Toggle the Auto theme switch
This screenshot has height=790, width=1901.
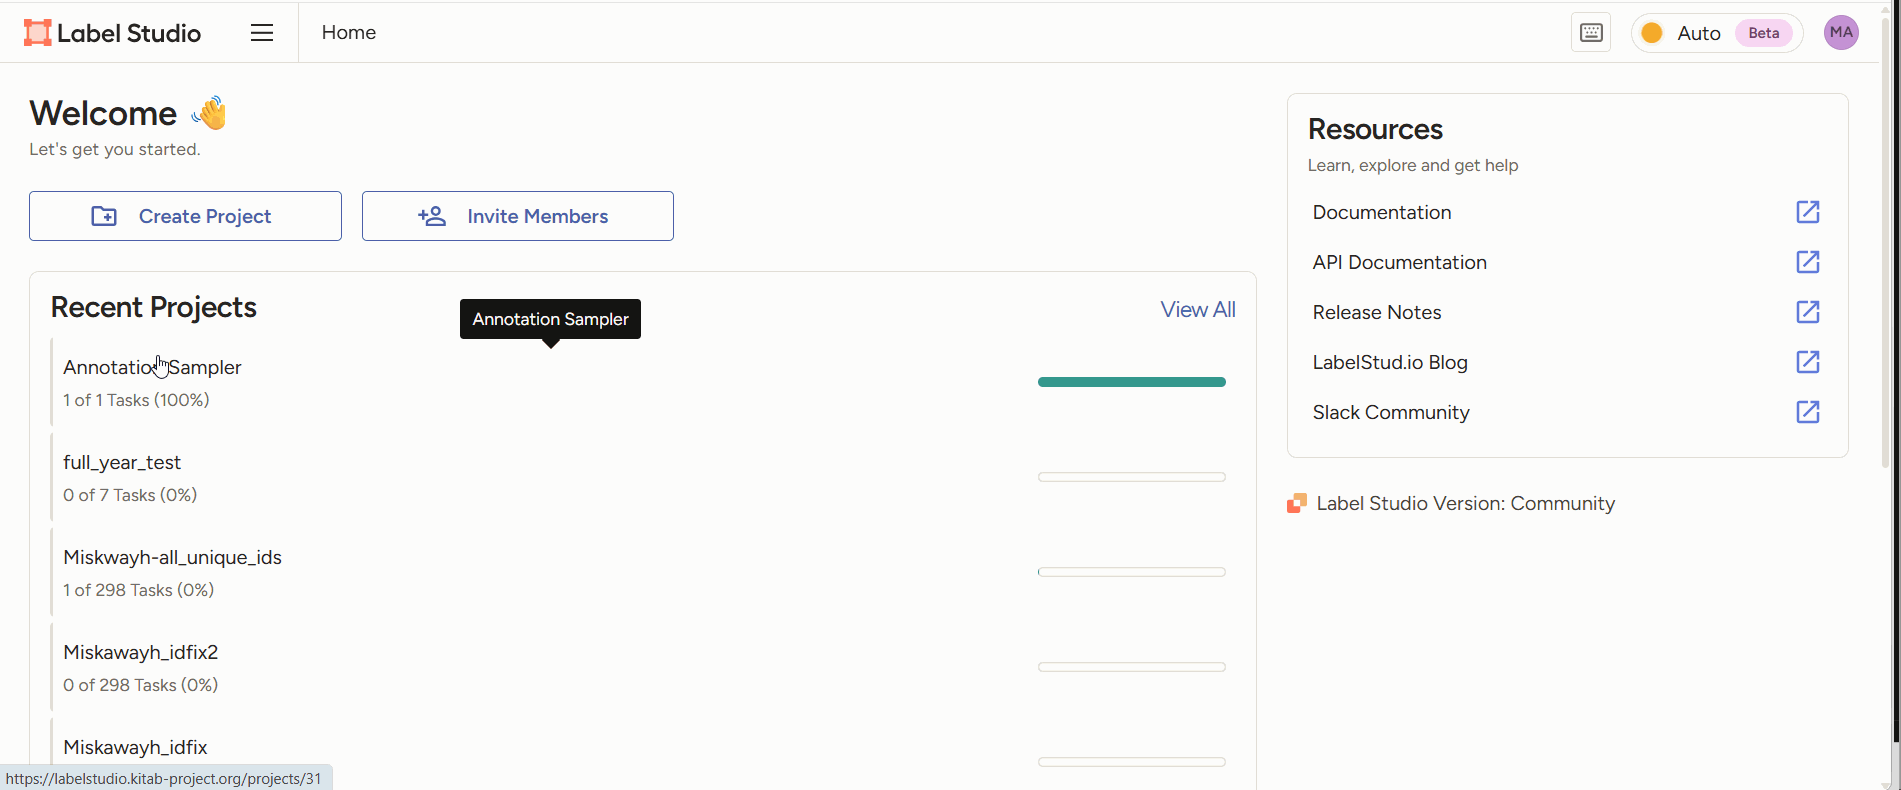(1716, 33)
